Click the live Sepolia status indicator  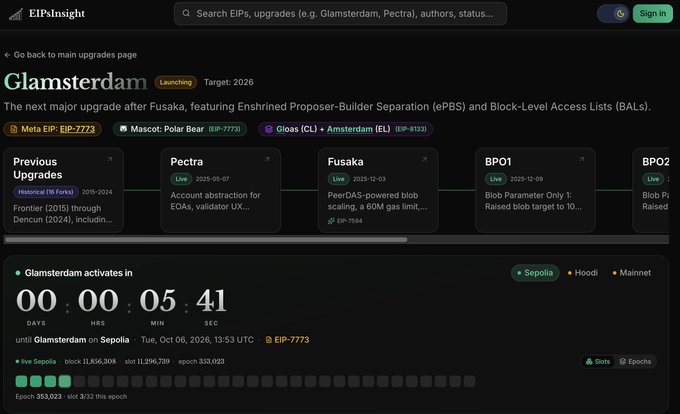tap(36, 362)
